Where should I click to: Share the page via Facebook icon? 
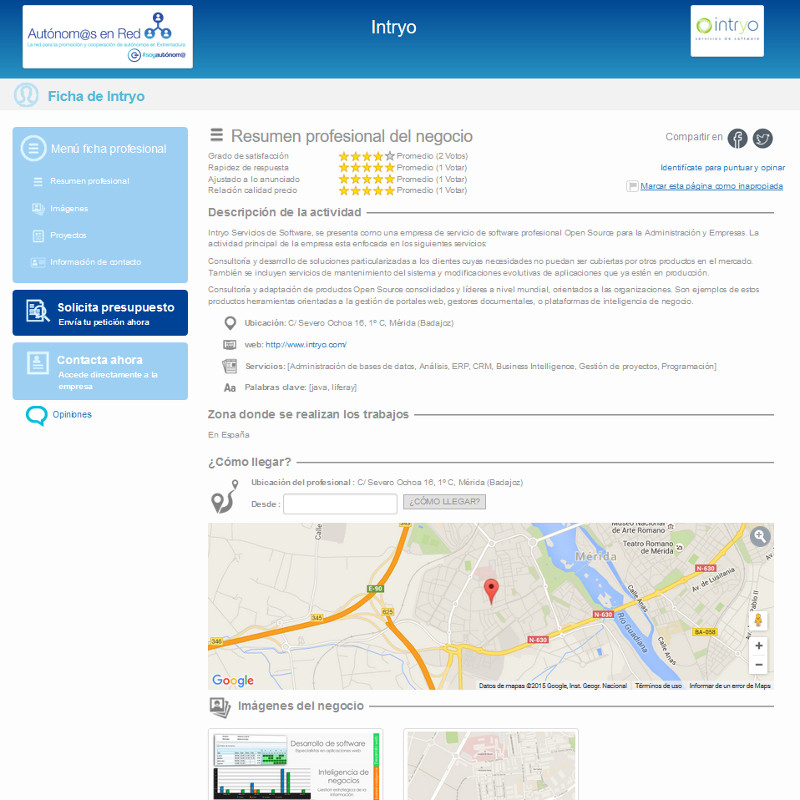[737, 138]
